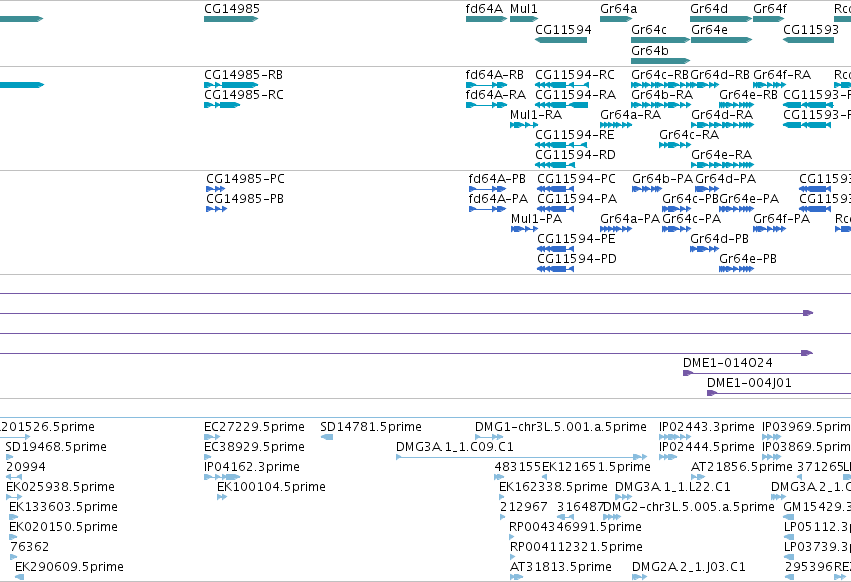This screenshot has width=851, height=582.
Task: Select DMG1-chr3L.5.001.a.5prime
Action: [489, 437]
